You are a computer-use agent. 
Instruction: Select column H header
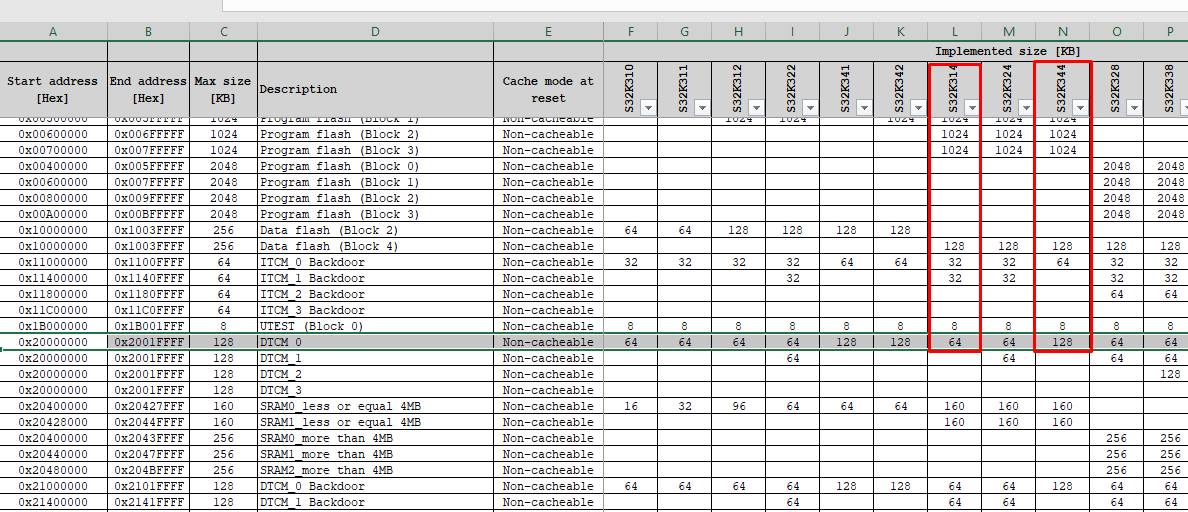739,32
